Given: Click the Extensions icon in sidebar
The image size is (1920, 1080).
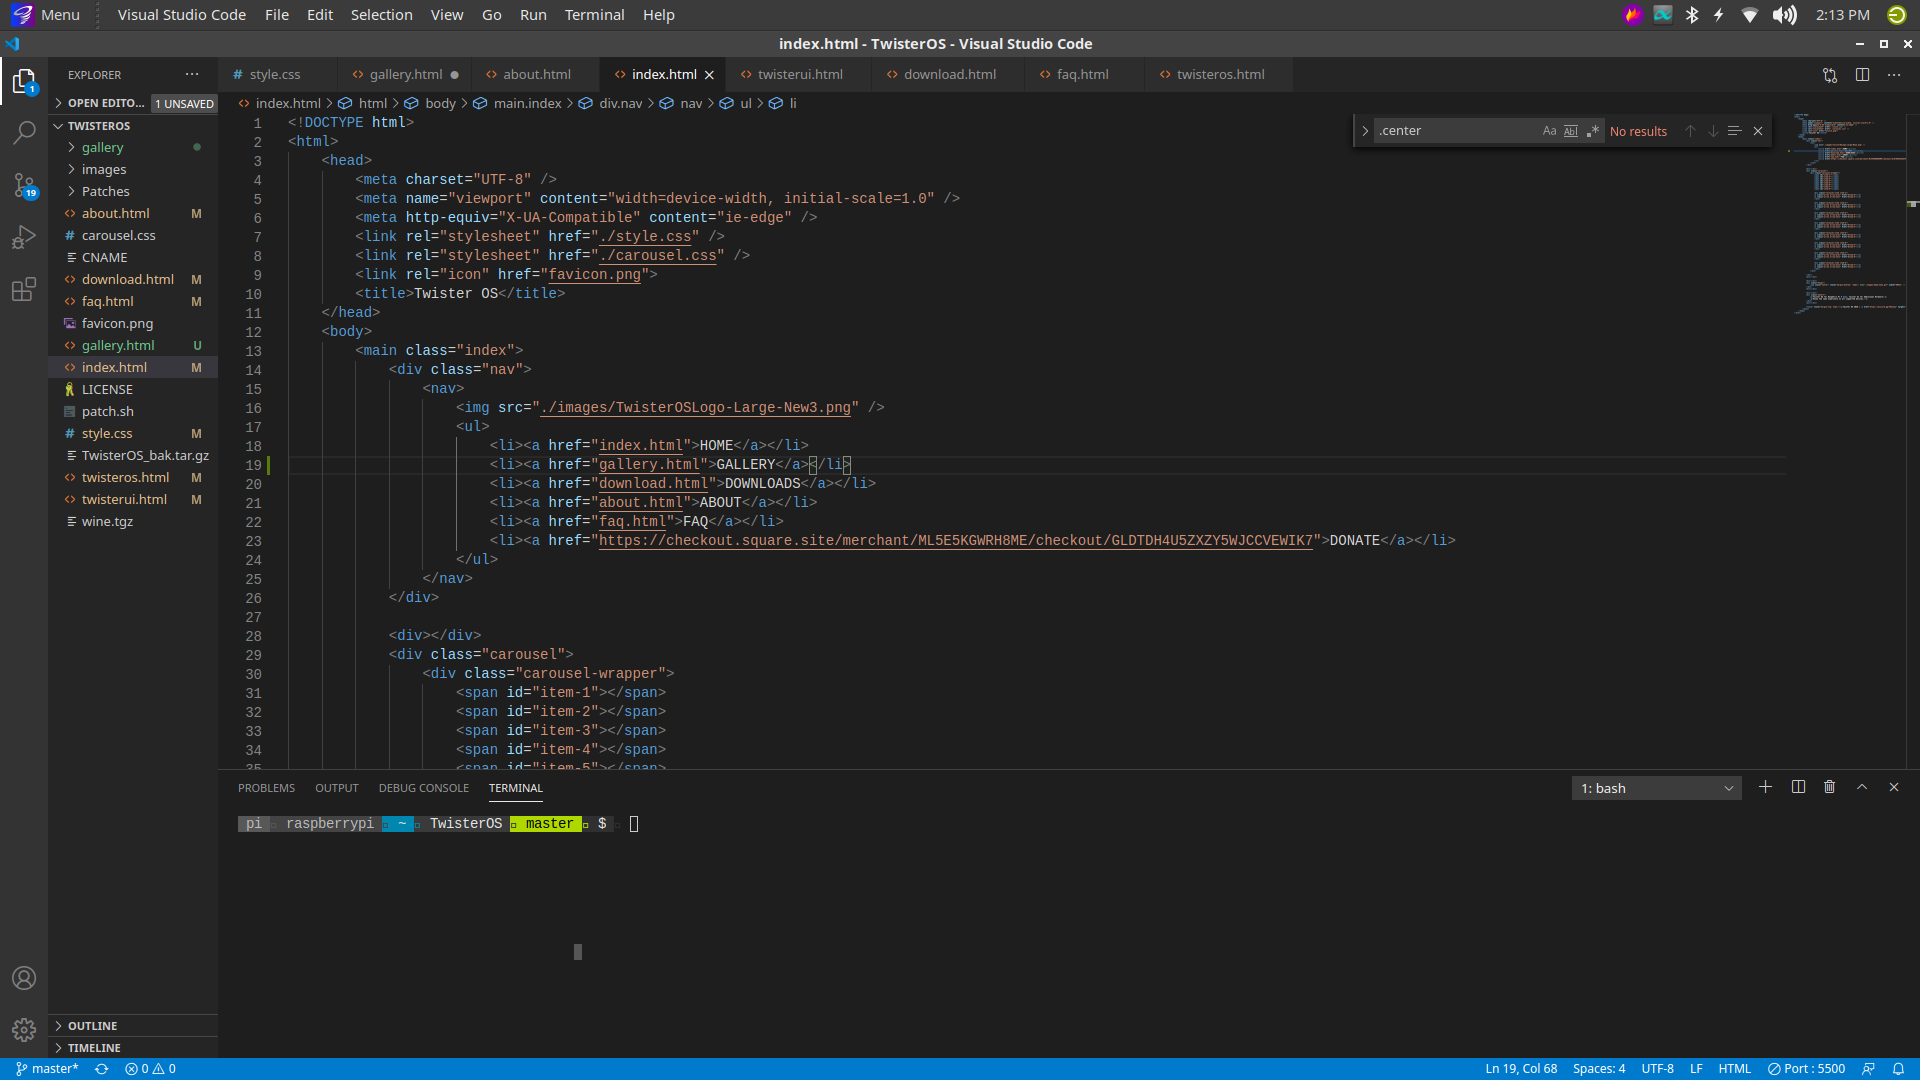Looking at the screenshot, I should click(24, 290).
